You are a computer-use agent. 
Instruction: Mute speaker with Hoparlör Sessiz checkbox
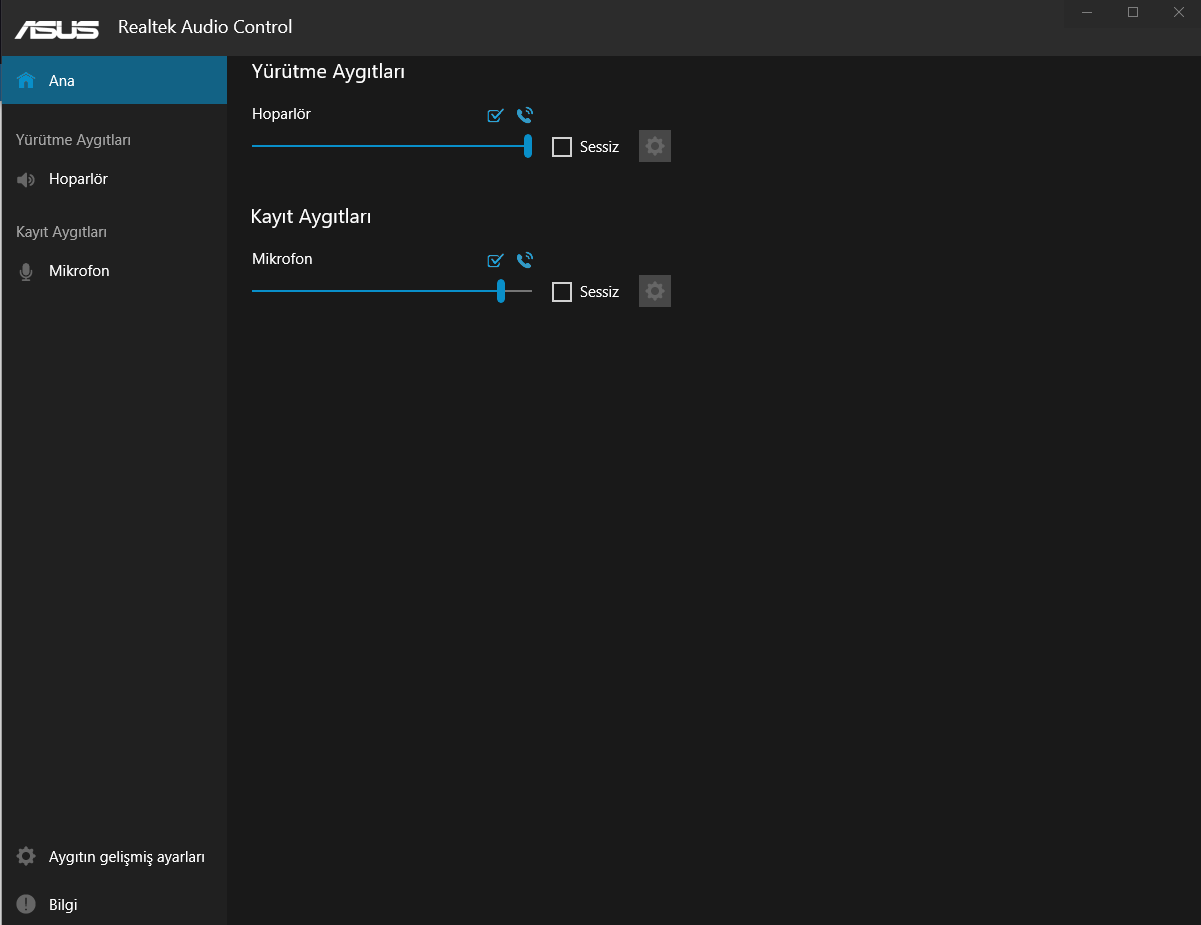pyautogui.click(x=562, y=147)
